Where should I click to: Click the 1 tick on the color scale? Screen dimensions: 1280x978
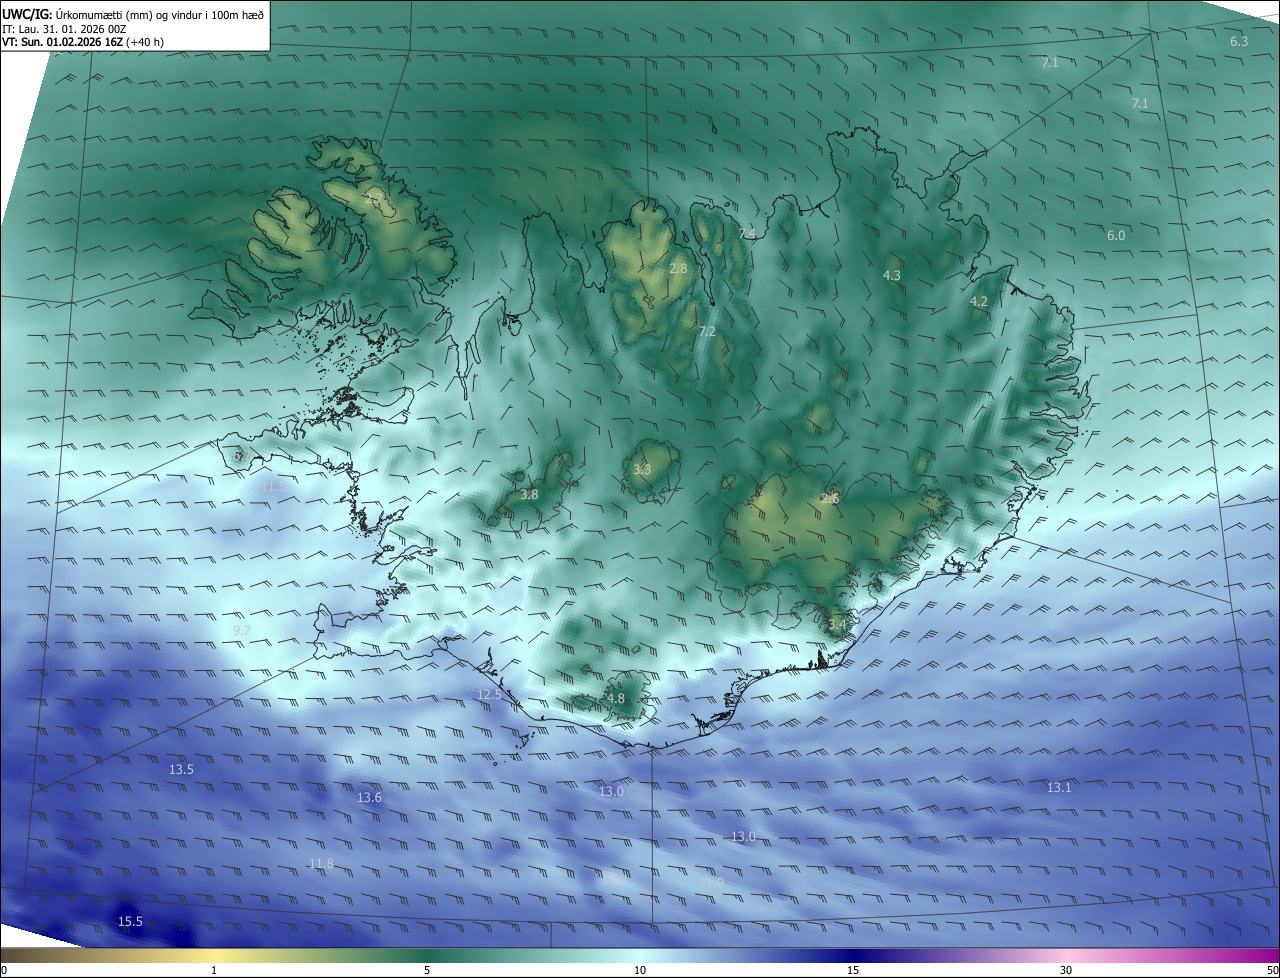coord(214,970)
